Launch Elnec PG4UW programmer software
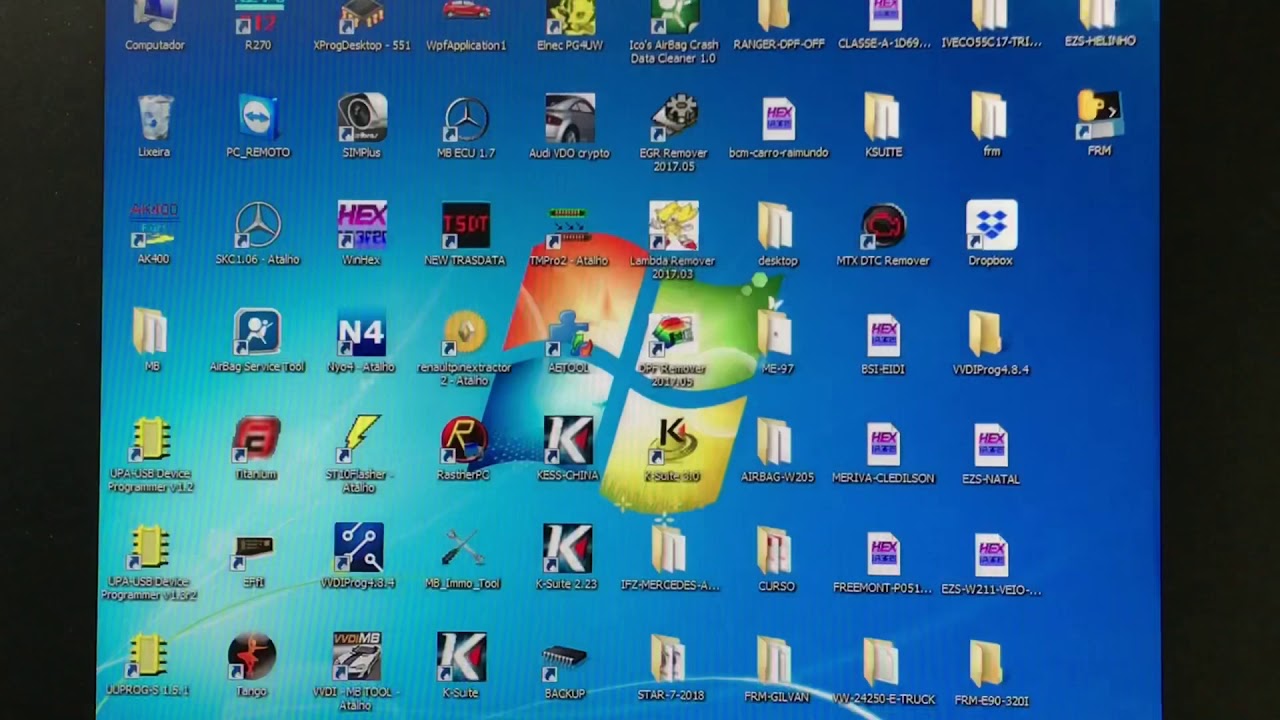Screen dimensions: 1280x720 (x=570, y=26)
